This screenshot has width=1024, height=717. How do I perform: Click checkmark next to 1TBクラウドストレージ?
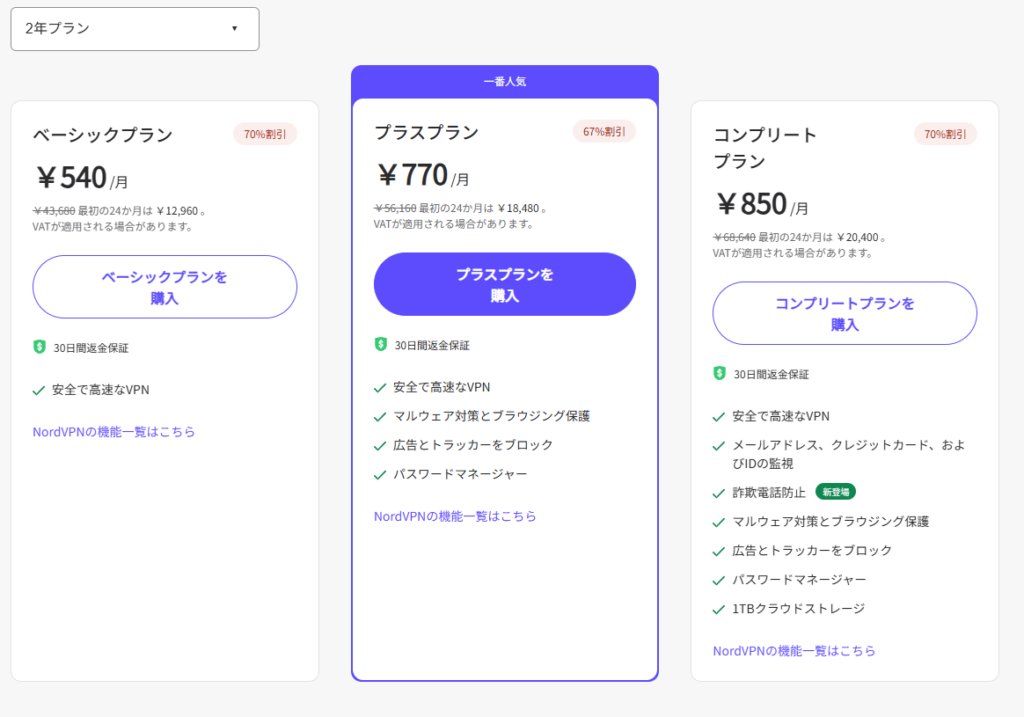[x=719, y=608]
